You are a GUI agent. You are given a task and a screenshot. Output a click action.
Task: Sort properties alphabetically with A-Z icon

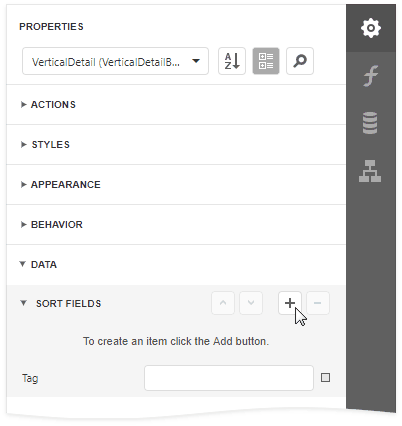point(232,61)
